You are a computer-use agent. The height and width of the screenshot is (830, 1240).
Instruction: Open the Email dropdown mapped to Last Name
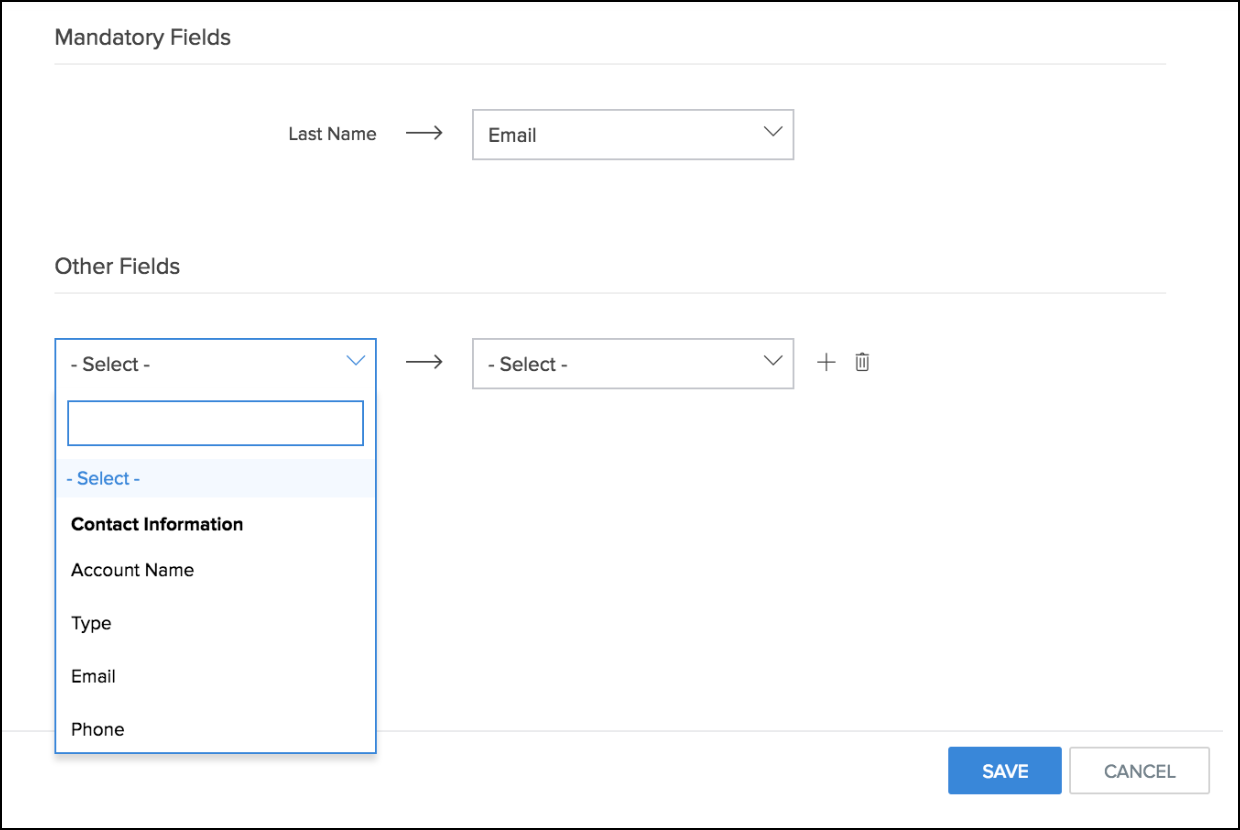(632, 135)
